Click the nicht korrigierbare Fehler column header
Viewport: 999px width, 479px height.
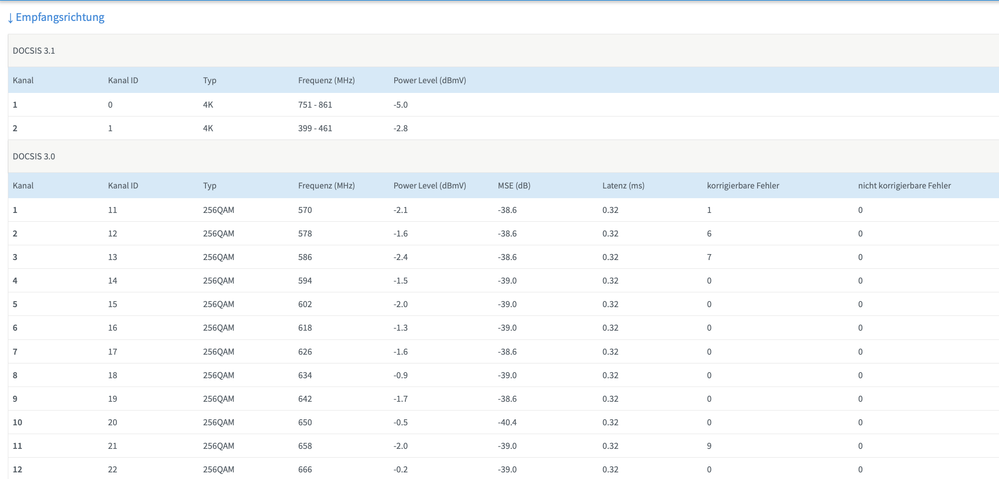[x=905, y=186]
